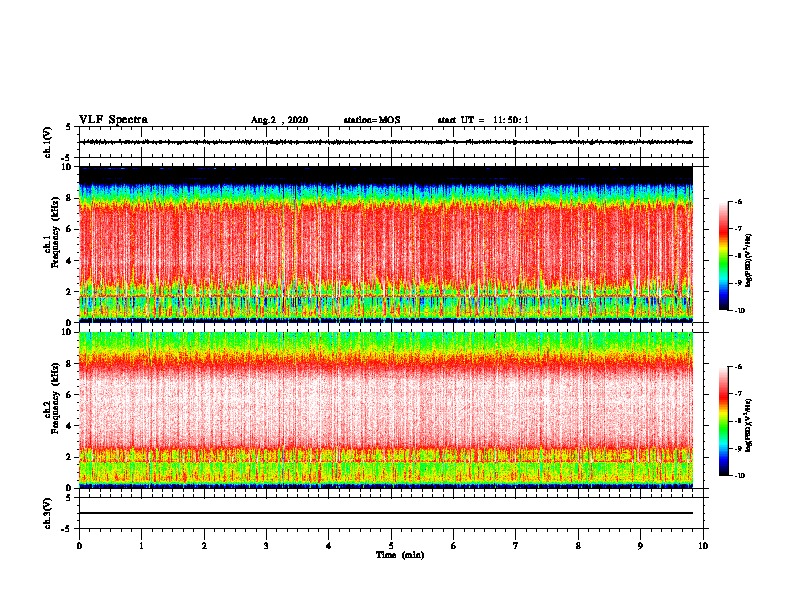792x612 pixels.
Task: Click the "station=MOS" header label
Action: click(372, 120)
